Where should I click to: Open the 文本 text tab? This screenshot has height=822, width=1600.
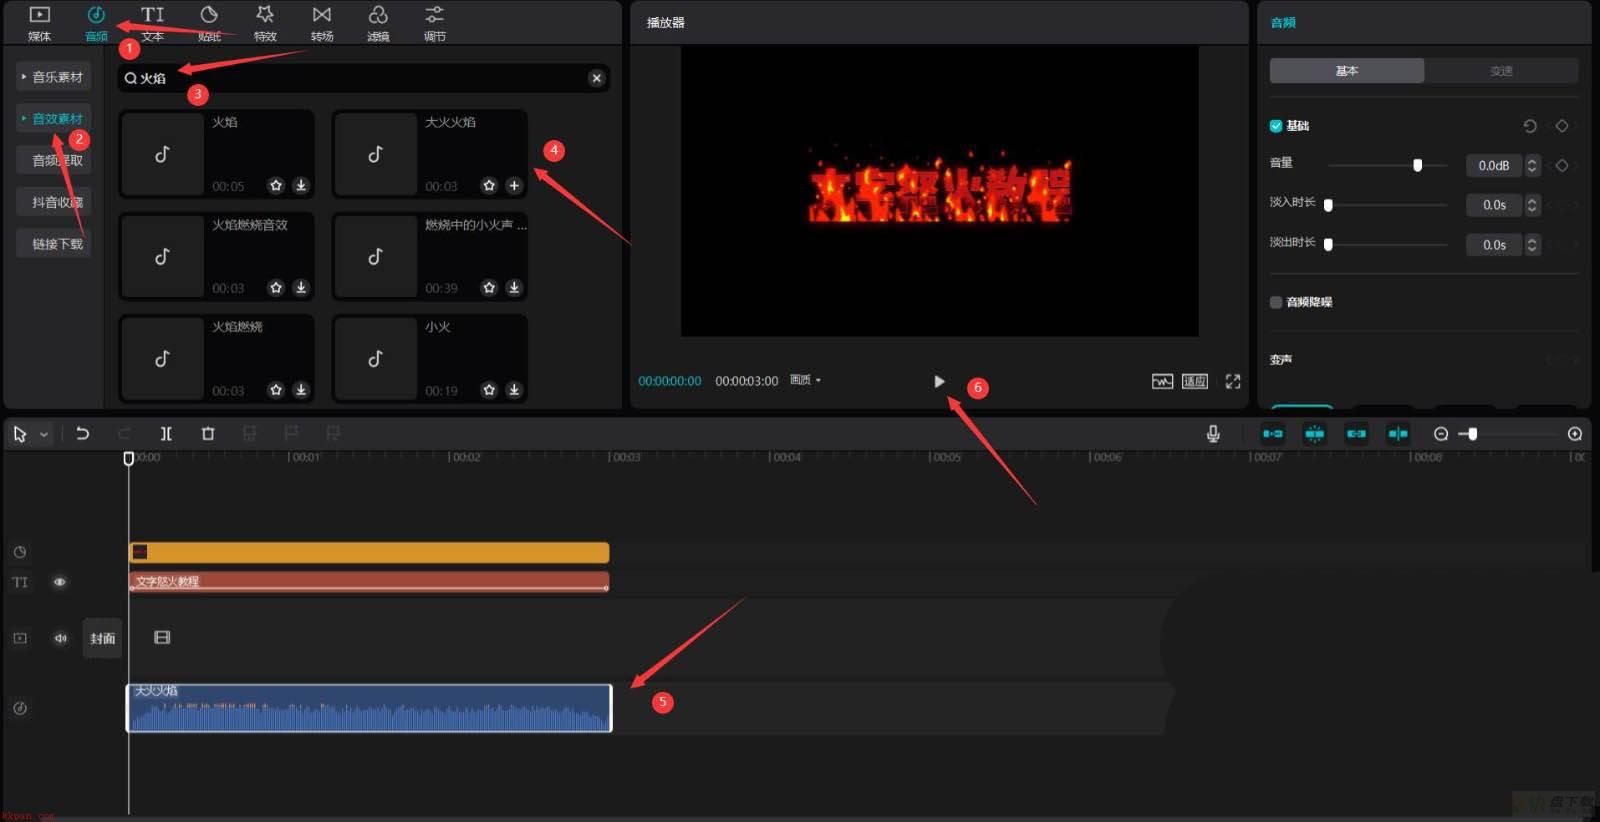point(152,23)
